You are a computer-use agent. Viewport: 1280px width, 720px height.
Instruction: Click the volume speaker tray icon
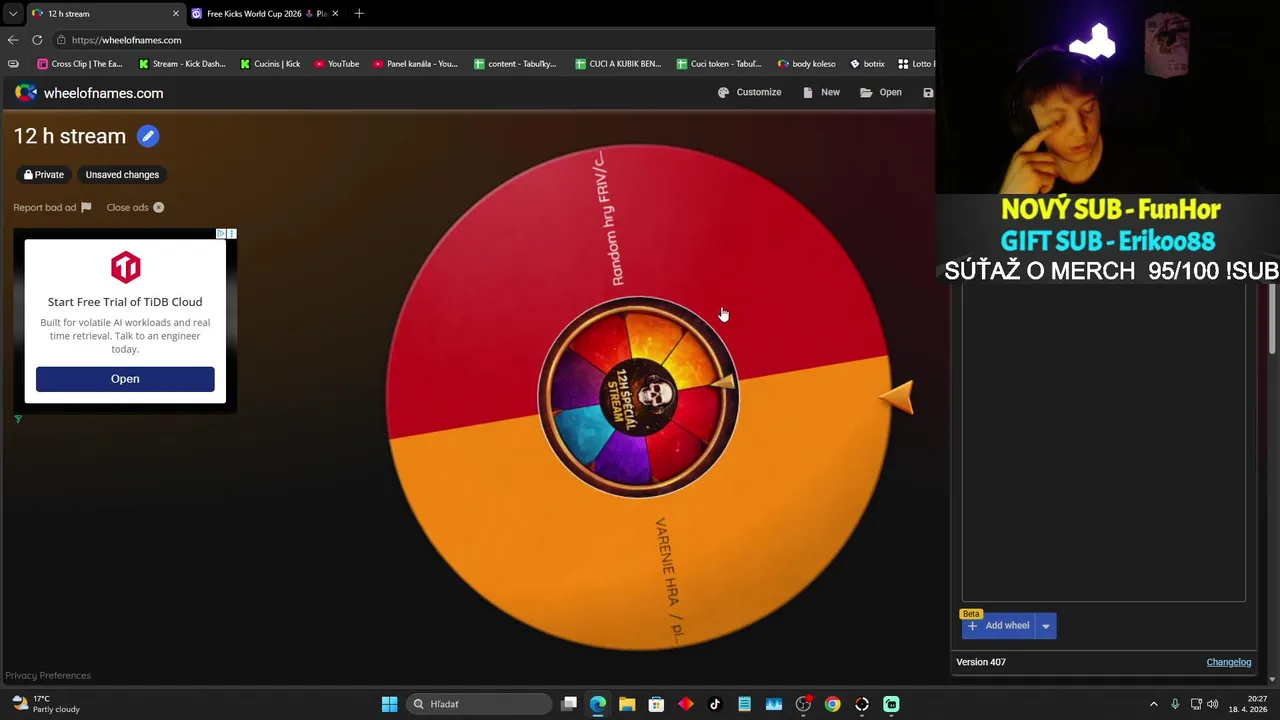coord(1213,704)
